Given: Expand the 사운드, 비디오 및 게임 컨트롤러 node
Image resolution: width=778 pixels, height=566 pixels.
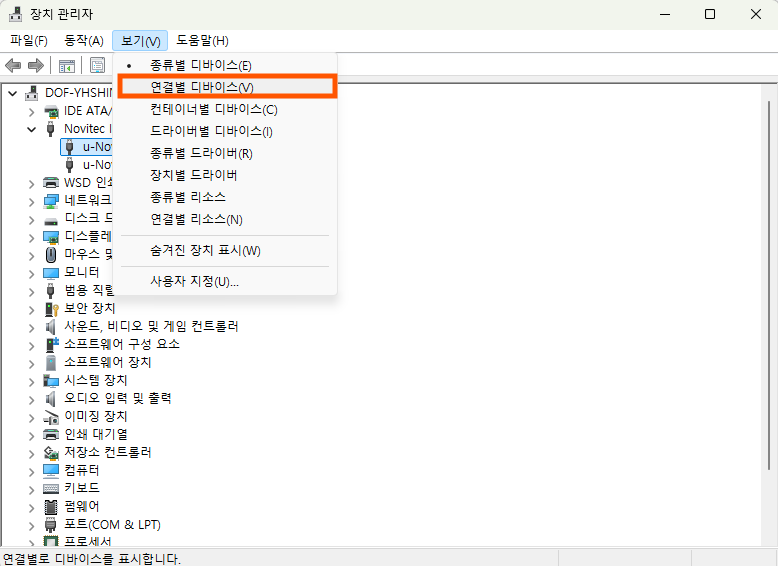Looking at the screenshot, I should click(x=32, y=326).
